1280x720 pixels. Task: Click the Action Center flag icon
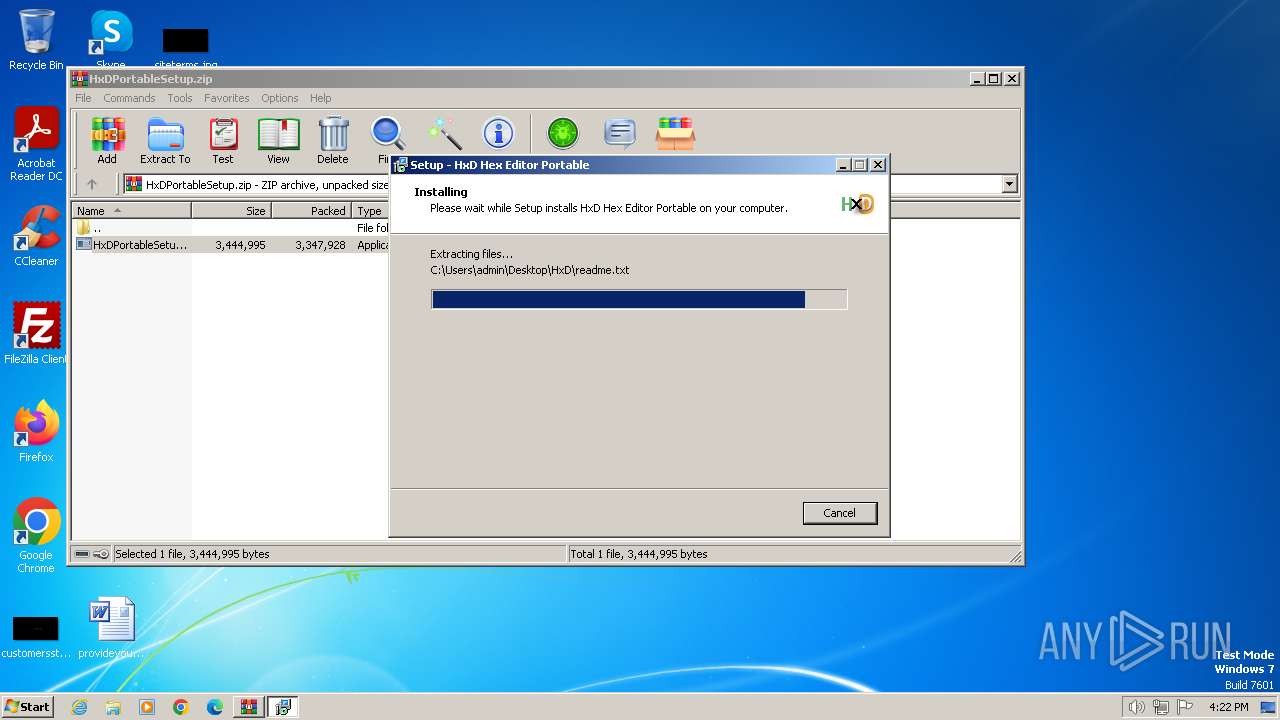tap(1185, 707)
